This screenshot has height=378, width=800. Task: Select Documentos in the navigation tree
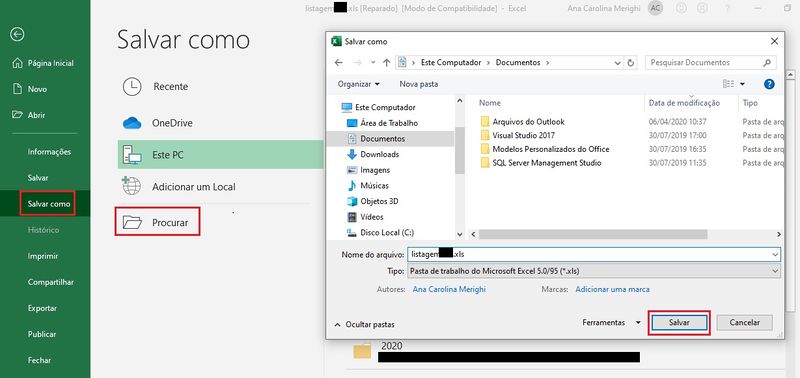pos(390,138)
